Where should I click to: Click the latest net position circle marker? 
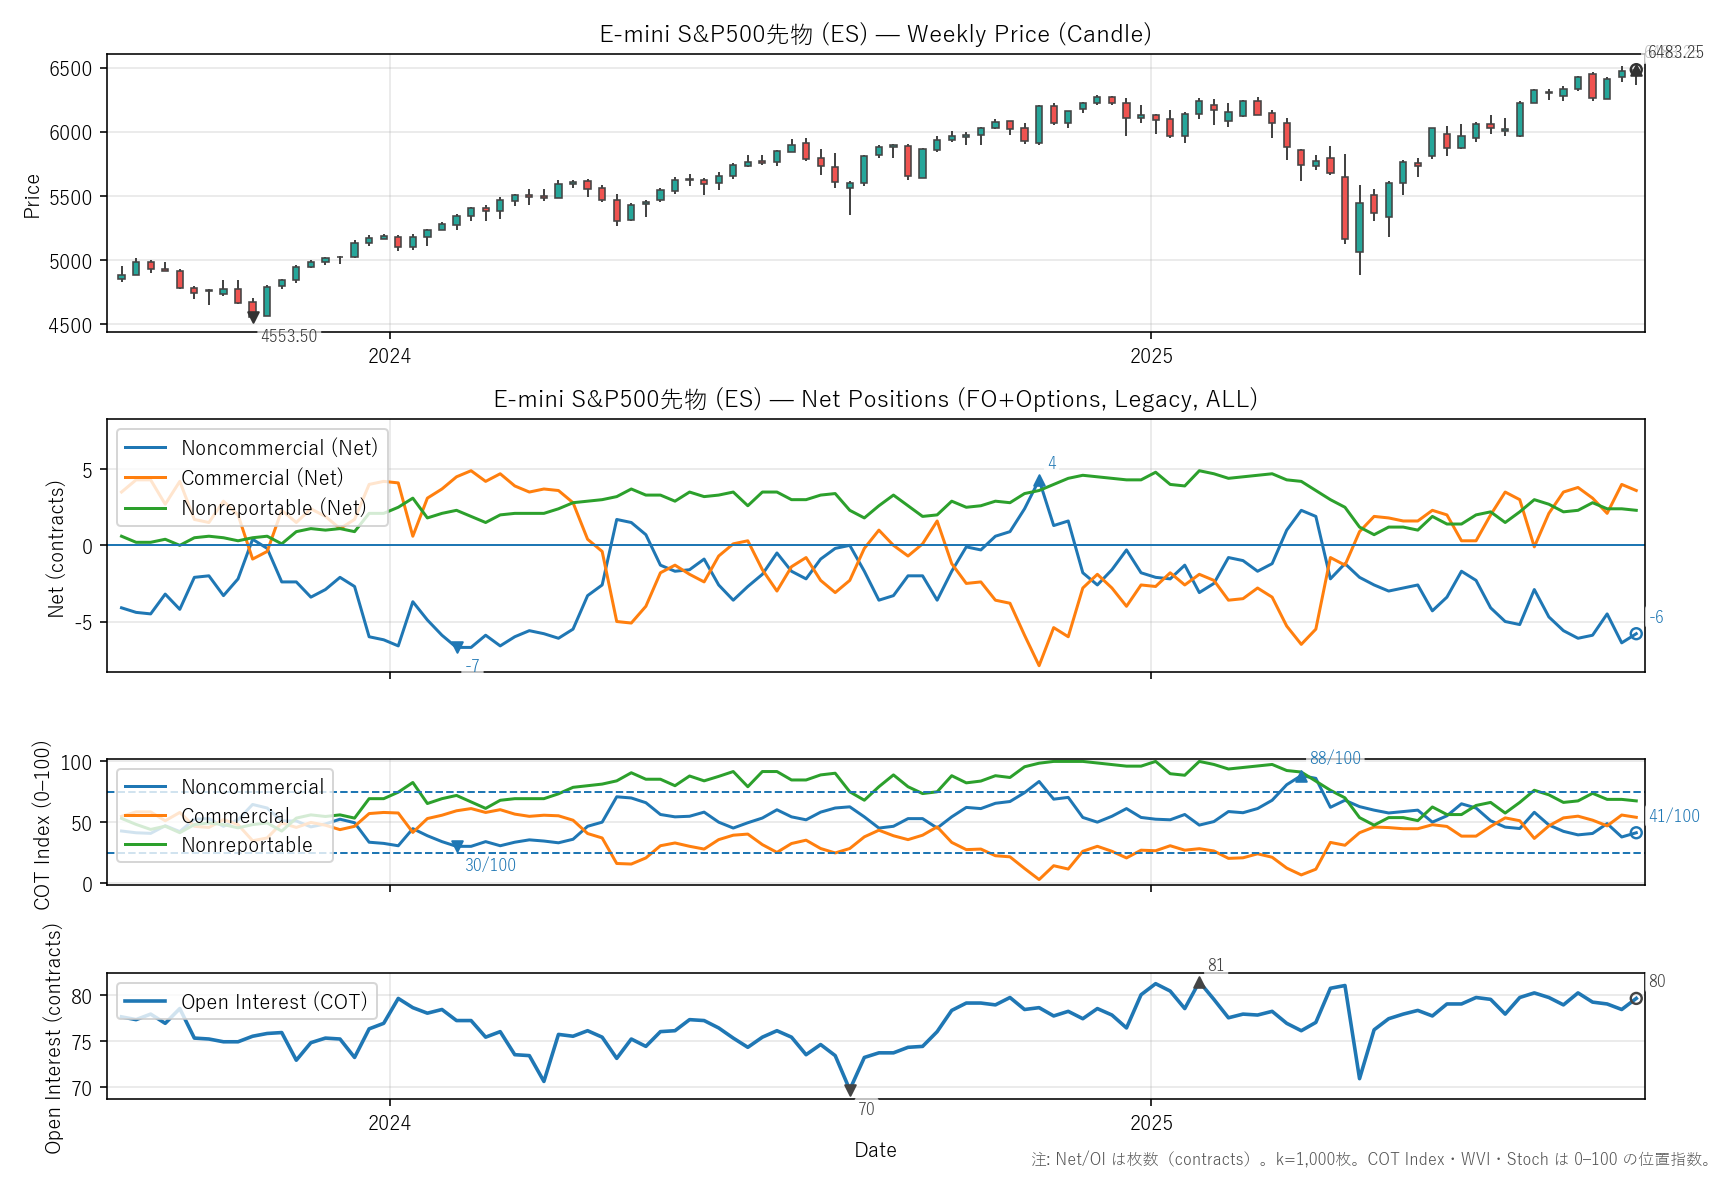click(x=1636, y=634)
